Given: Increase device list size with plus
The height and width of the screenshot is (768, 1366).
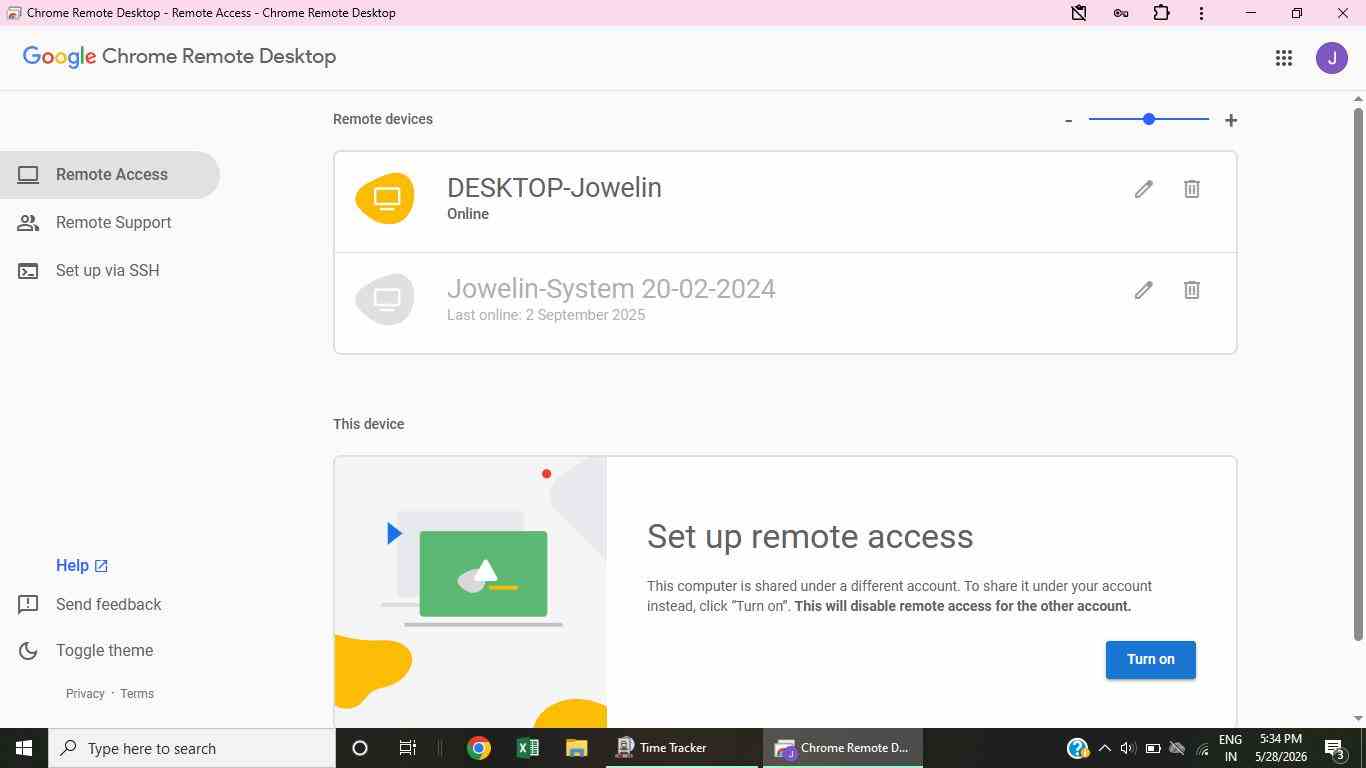Looking at the screenshot, I should click(x=1230, y=120).
